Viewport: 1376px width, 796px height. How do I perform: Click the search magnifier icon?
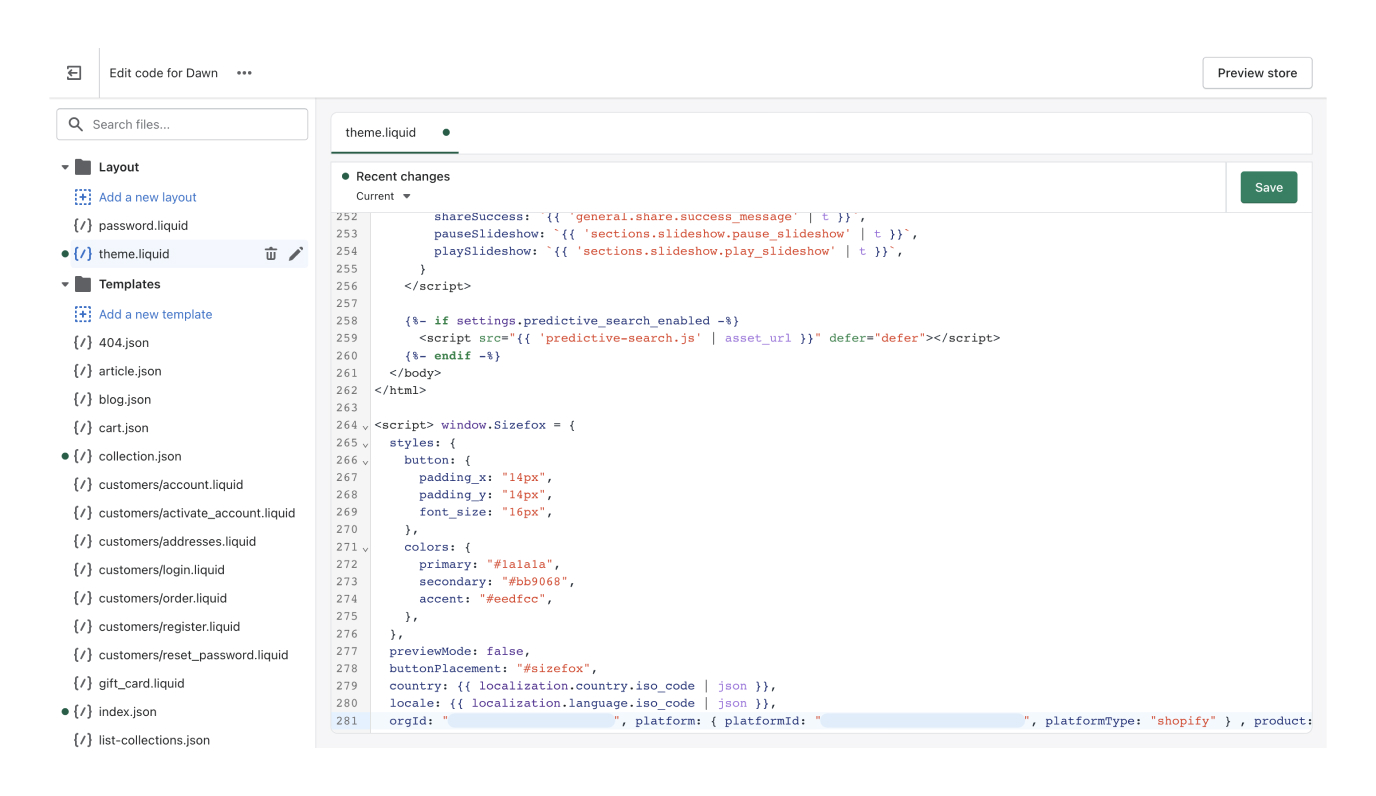(x=75, y=124)
